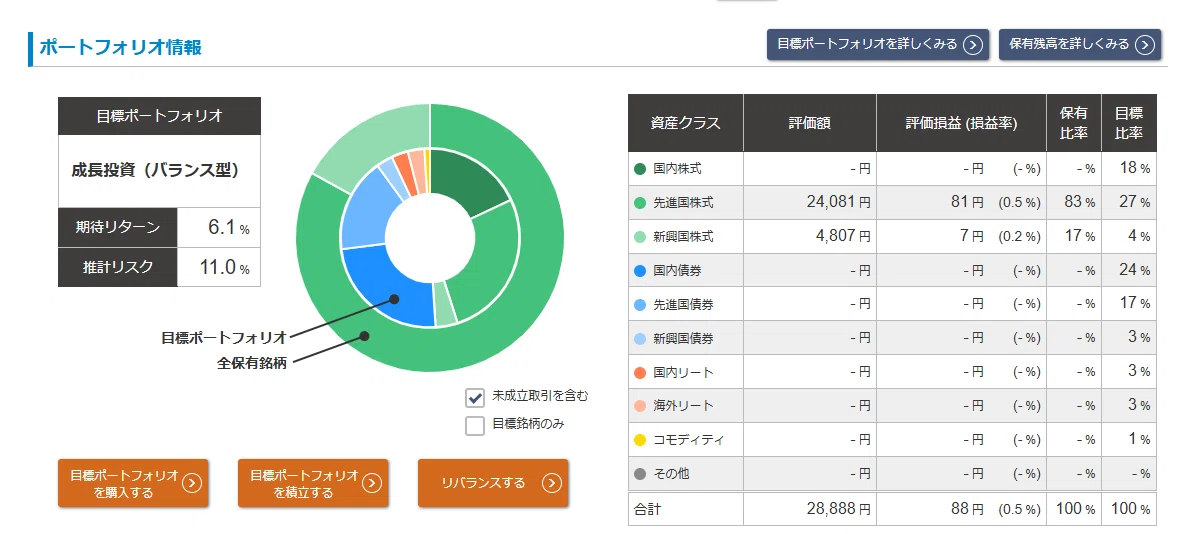1178x534 pixels.
Task: Click 18% target ratio of 国内株式
Action: point(1129,169)
